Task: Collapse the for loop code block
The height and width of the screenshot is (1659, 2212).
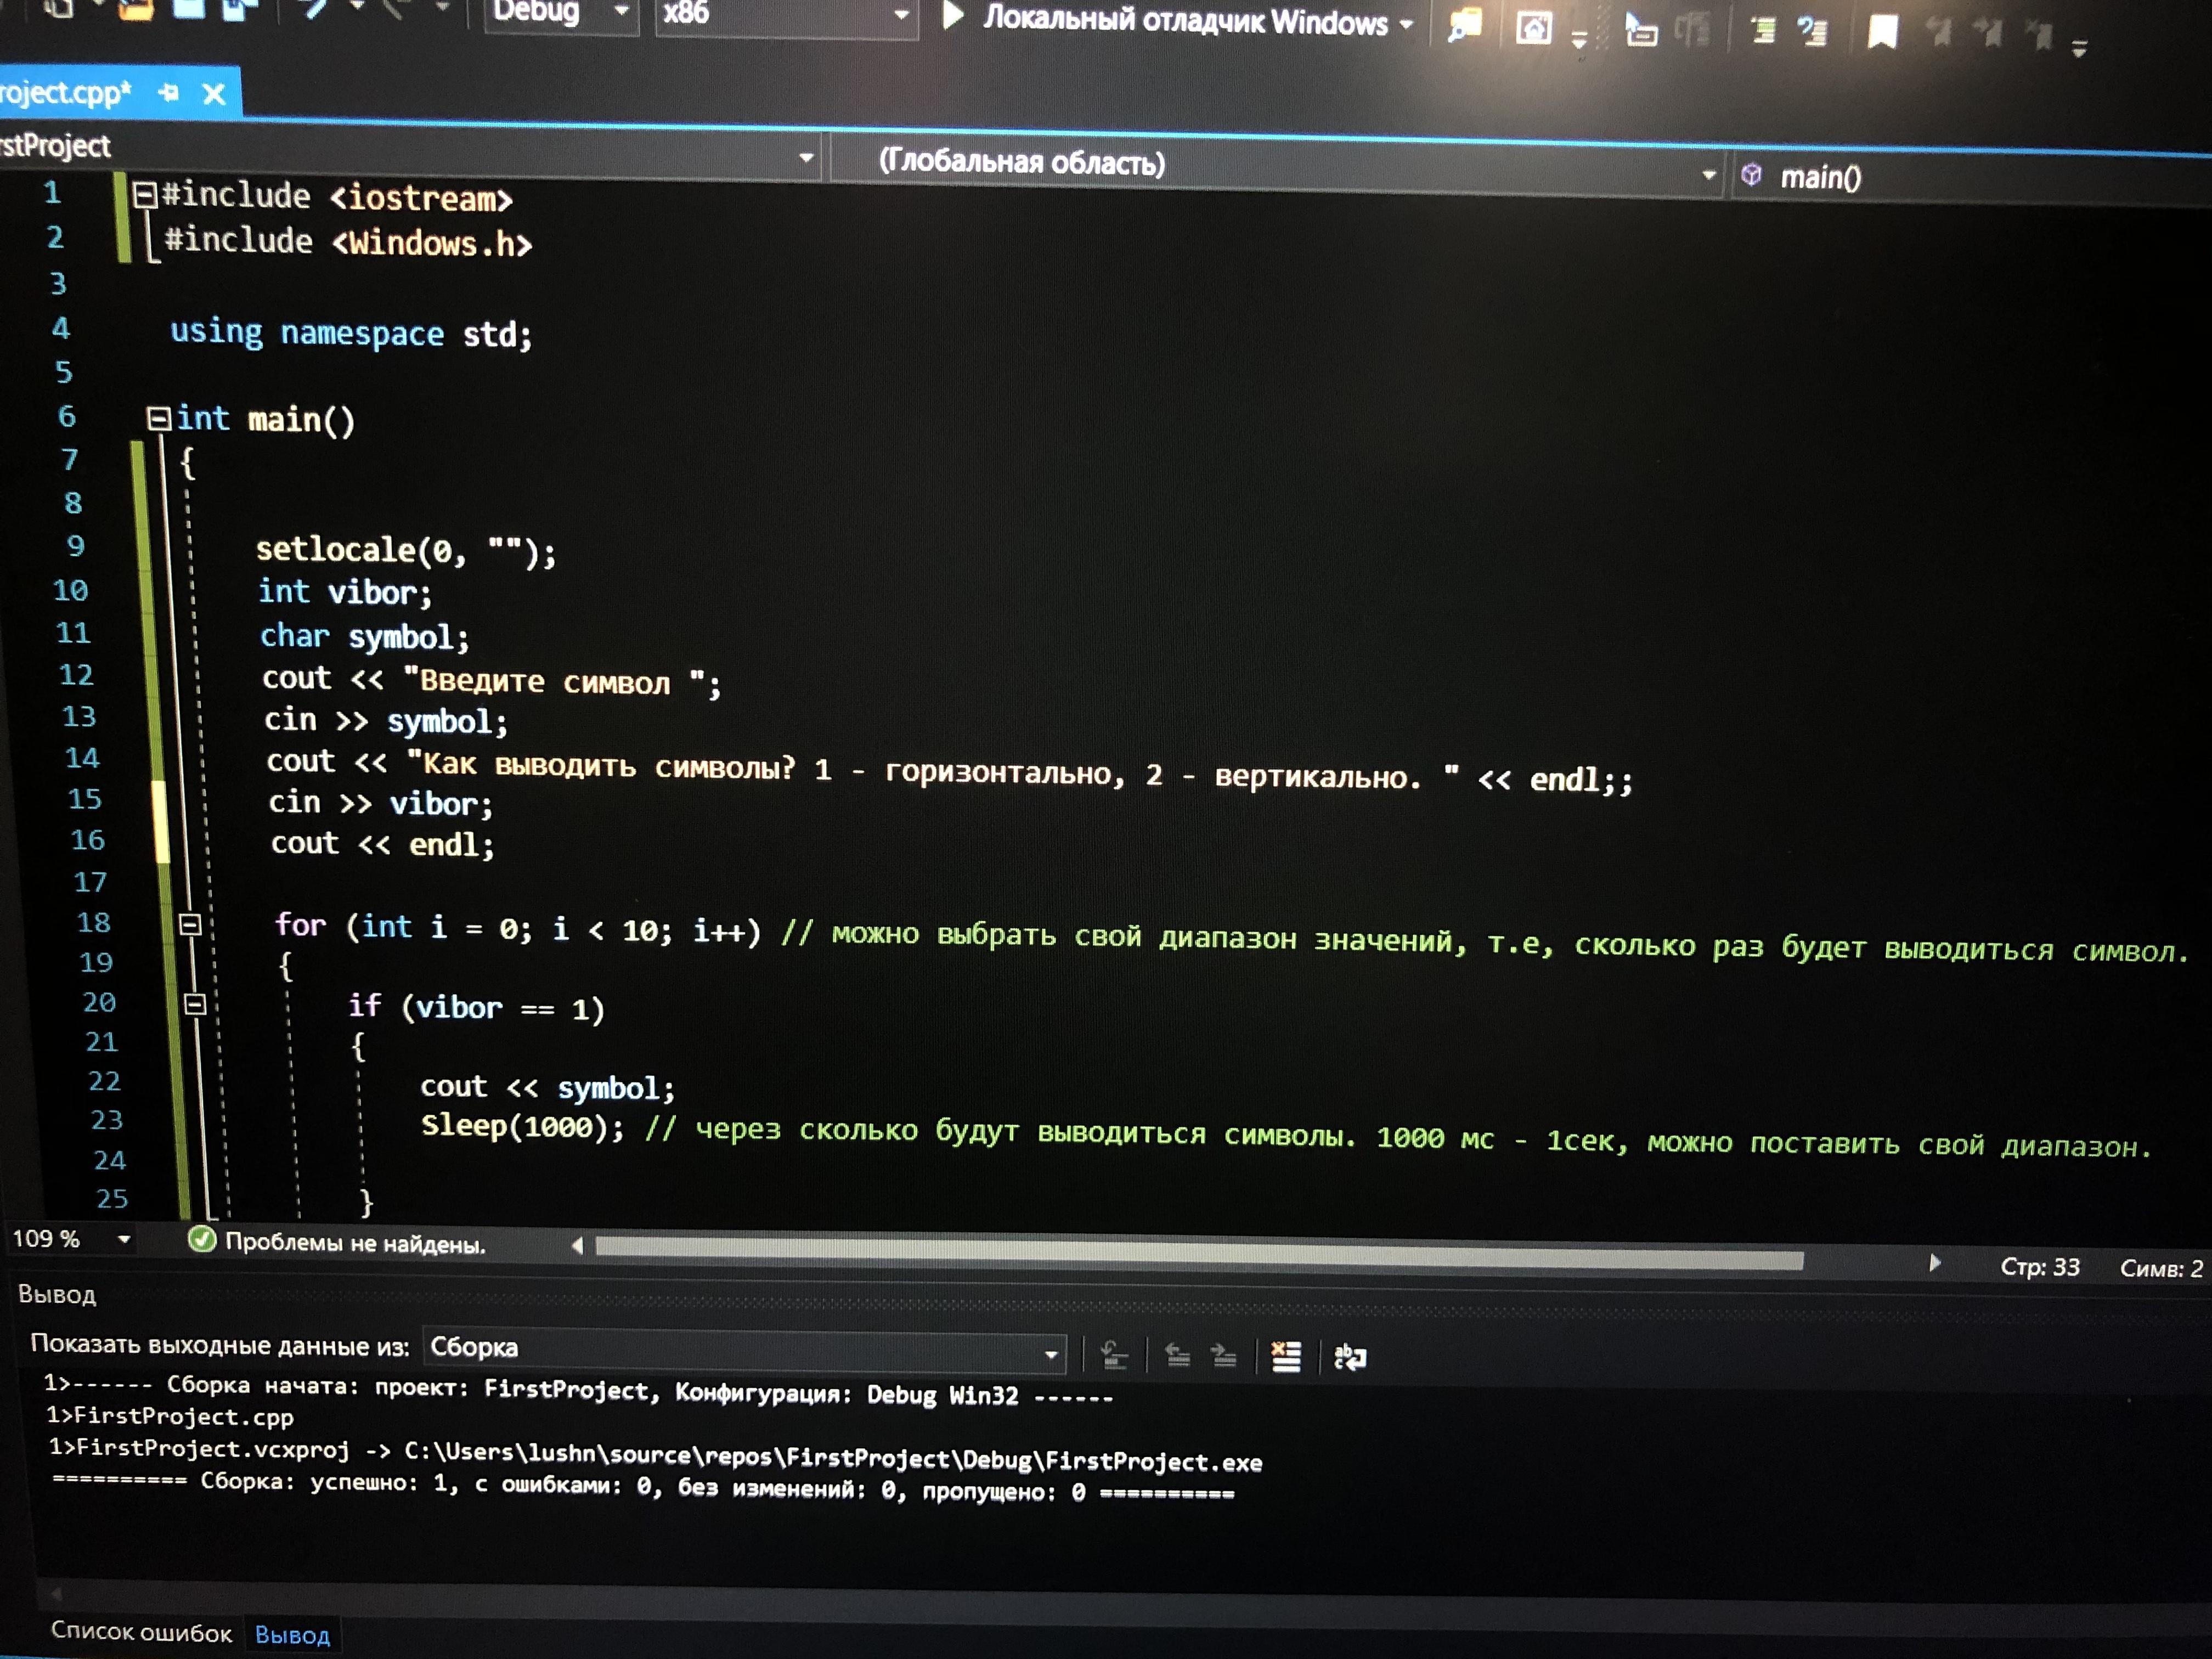Action: [190, 924]
